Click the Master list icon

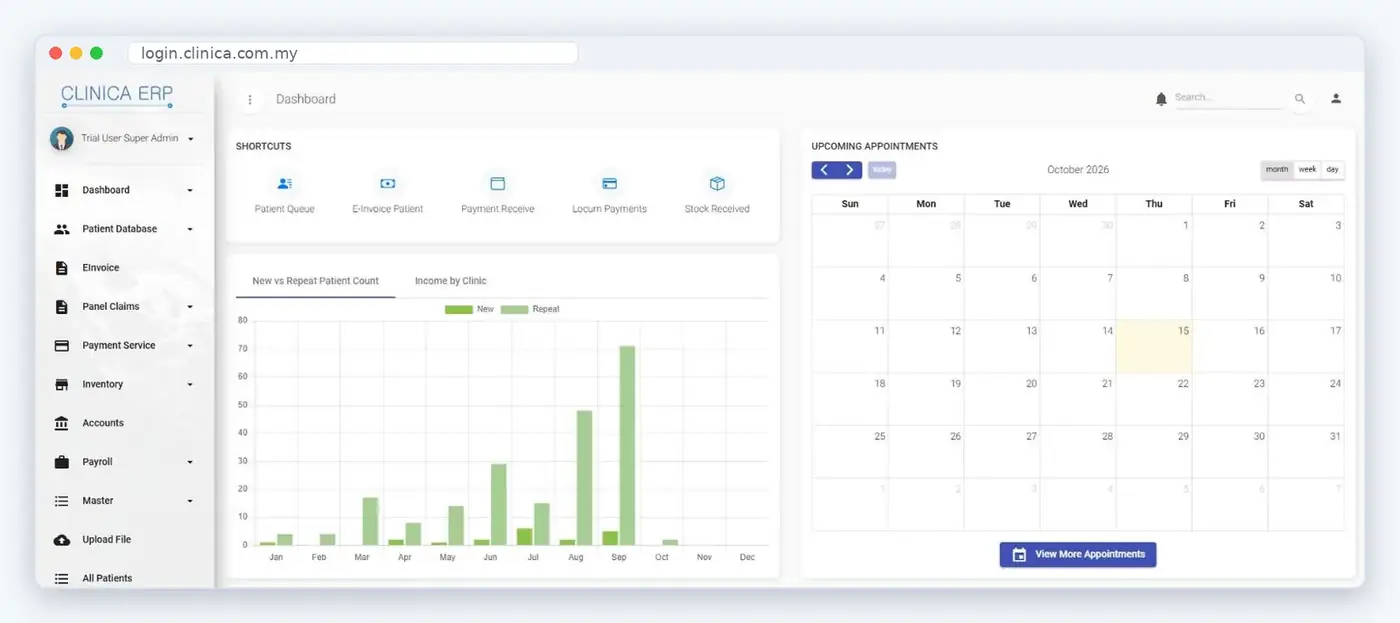point(62,501)
